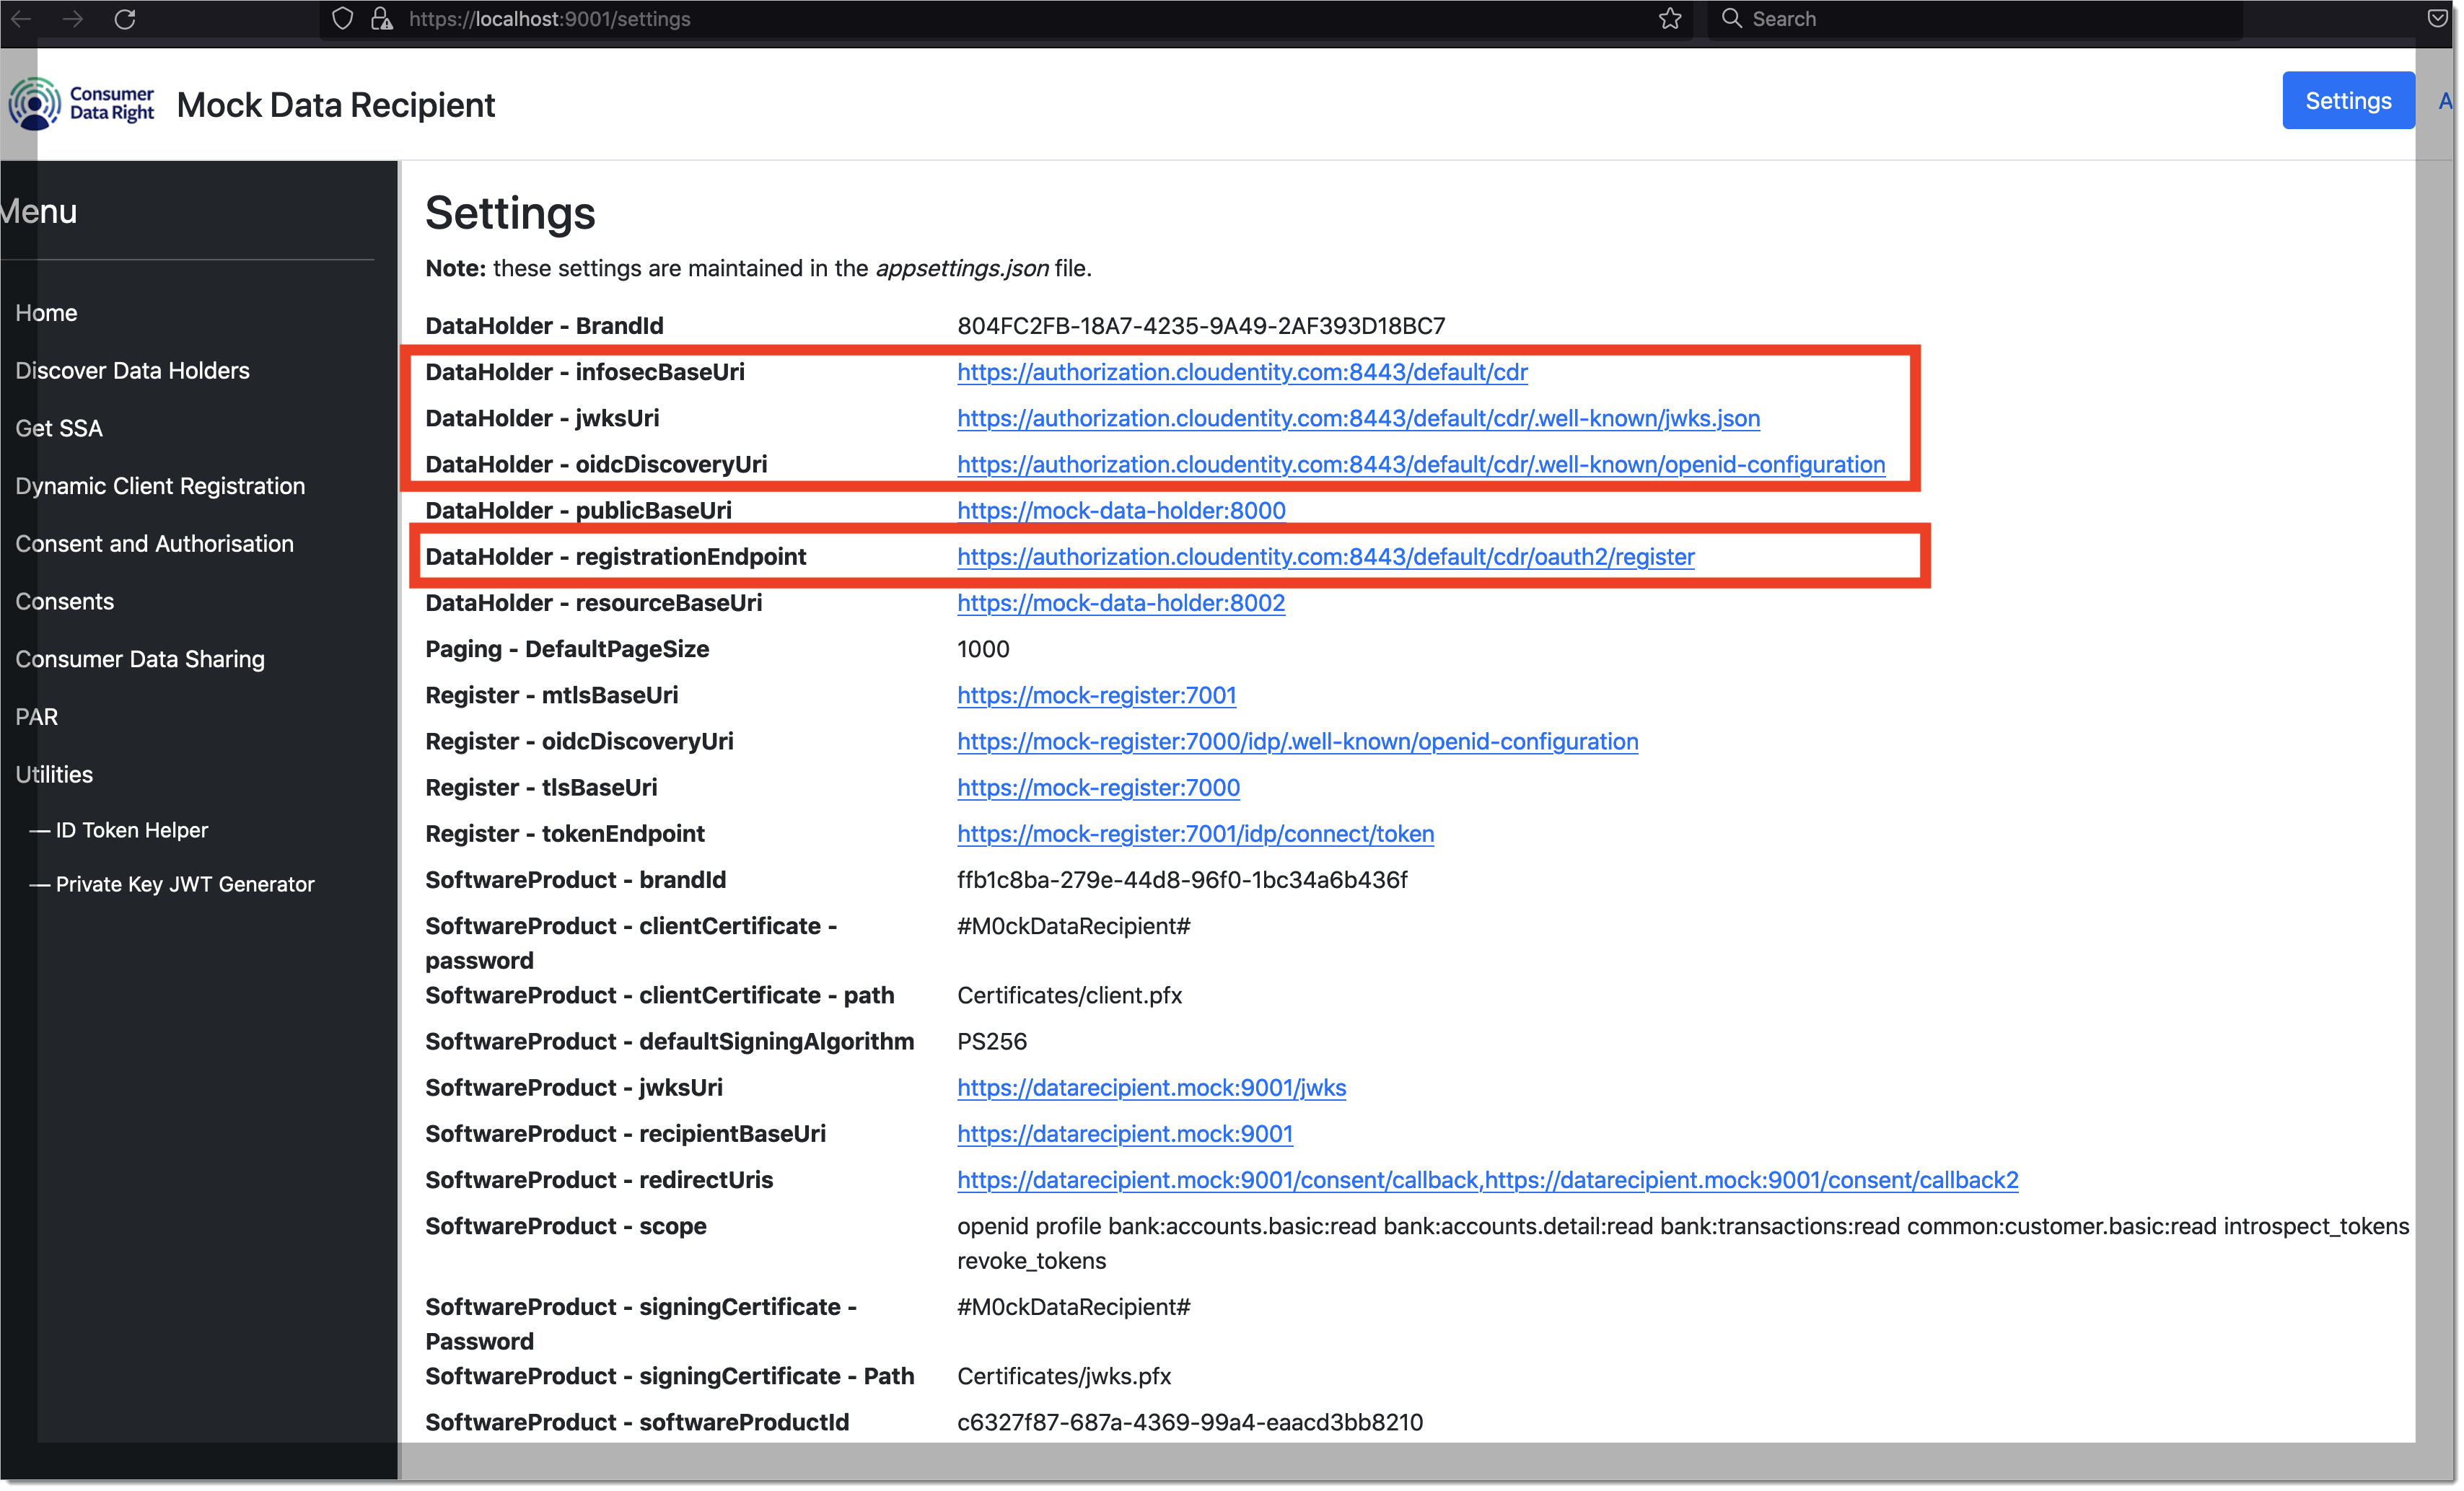
Task: Click the Certificates/client.pfx path value
Action: pyautogui.click(x=1069, y=996)
